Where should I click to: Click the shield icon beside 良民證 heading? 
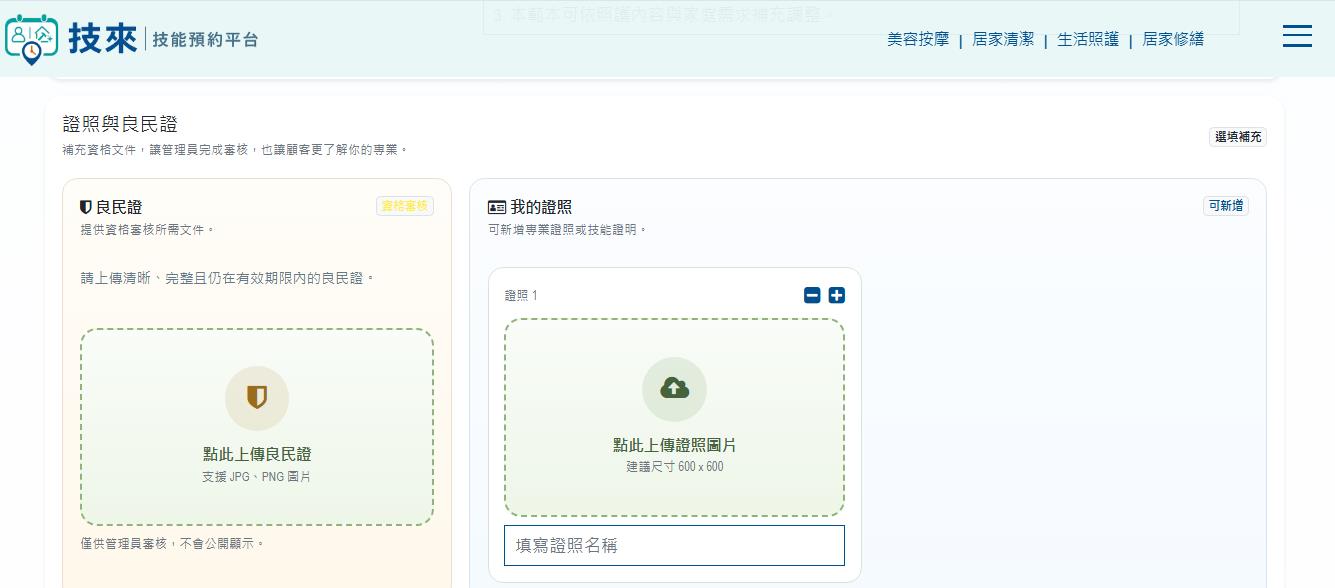[x=86, y=207]
